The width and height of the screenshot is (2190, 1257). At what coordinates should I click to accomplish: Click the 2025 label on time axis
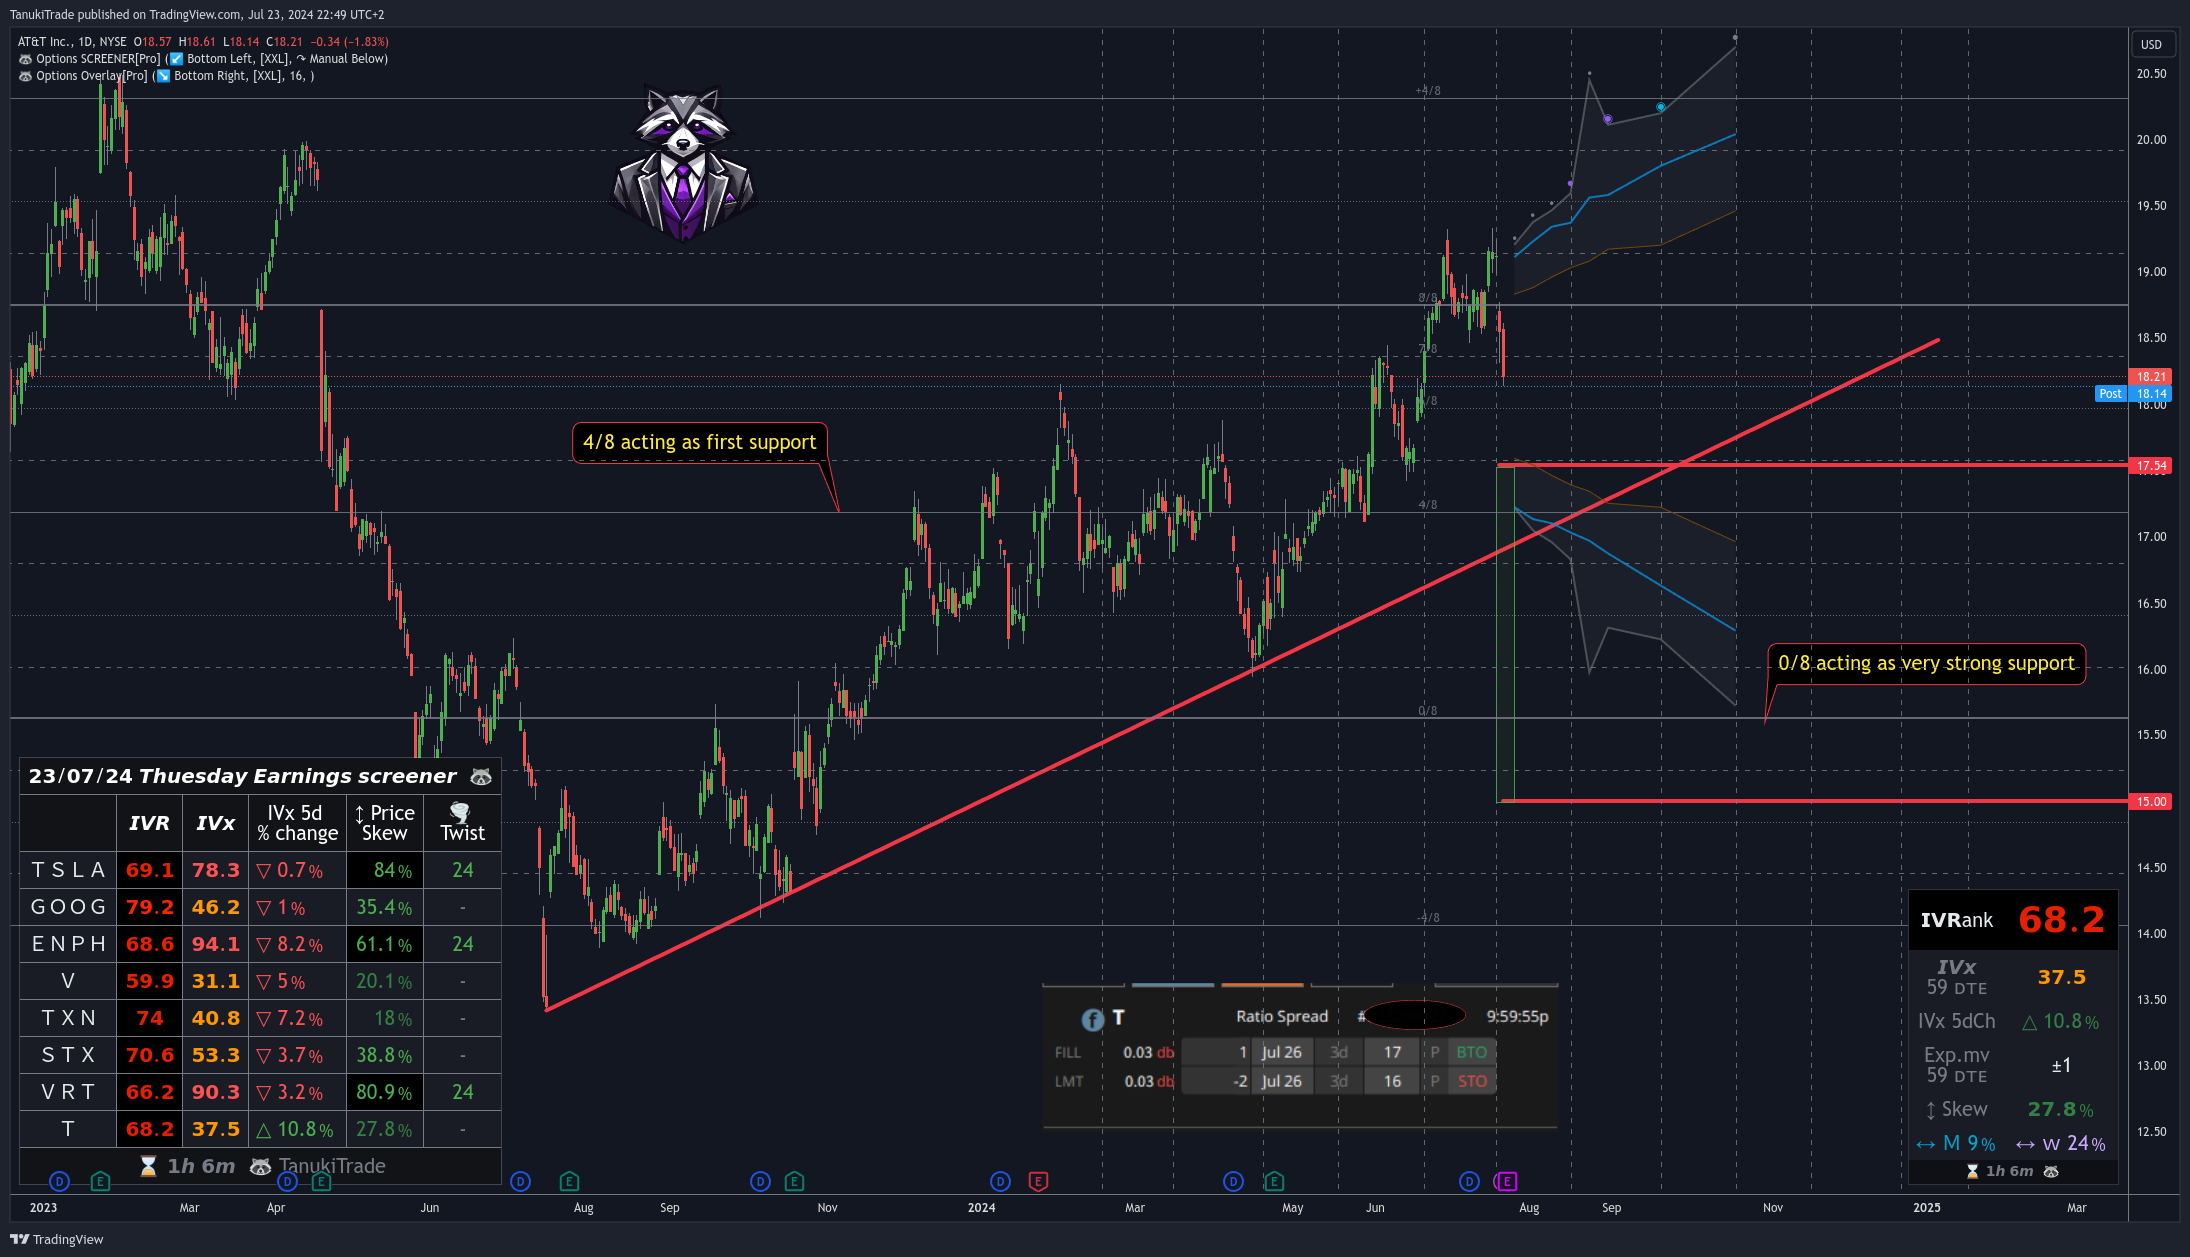coord(1926,1208)
